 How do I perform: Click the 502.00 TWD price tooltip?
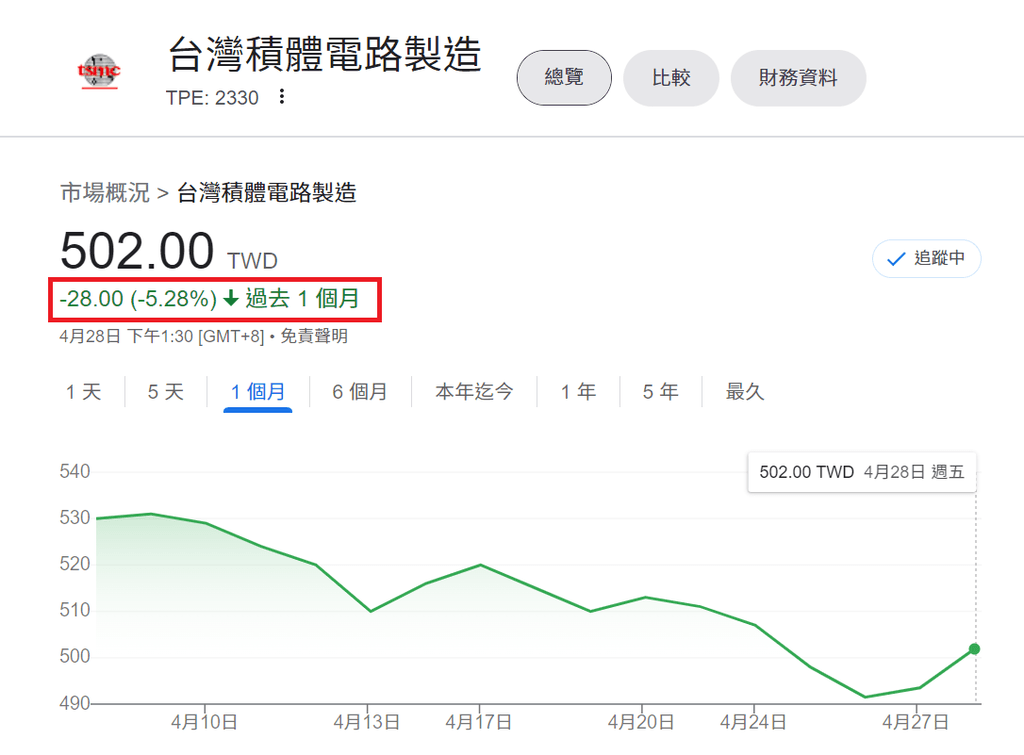tap(862, 472)
